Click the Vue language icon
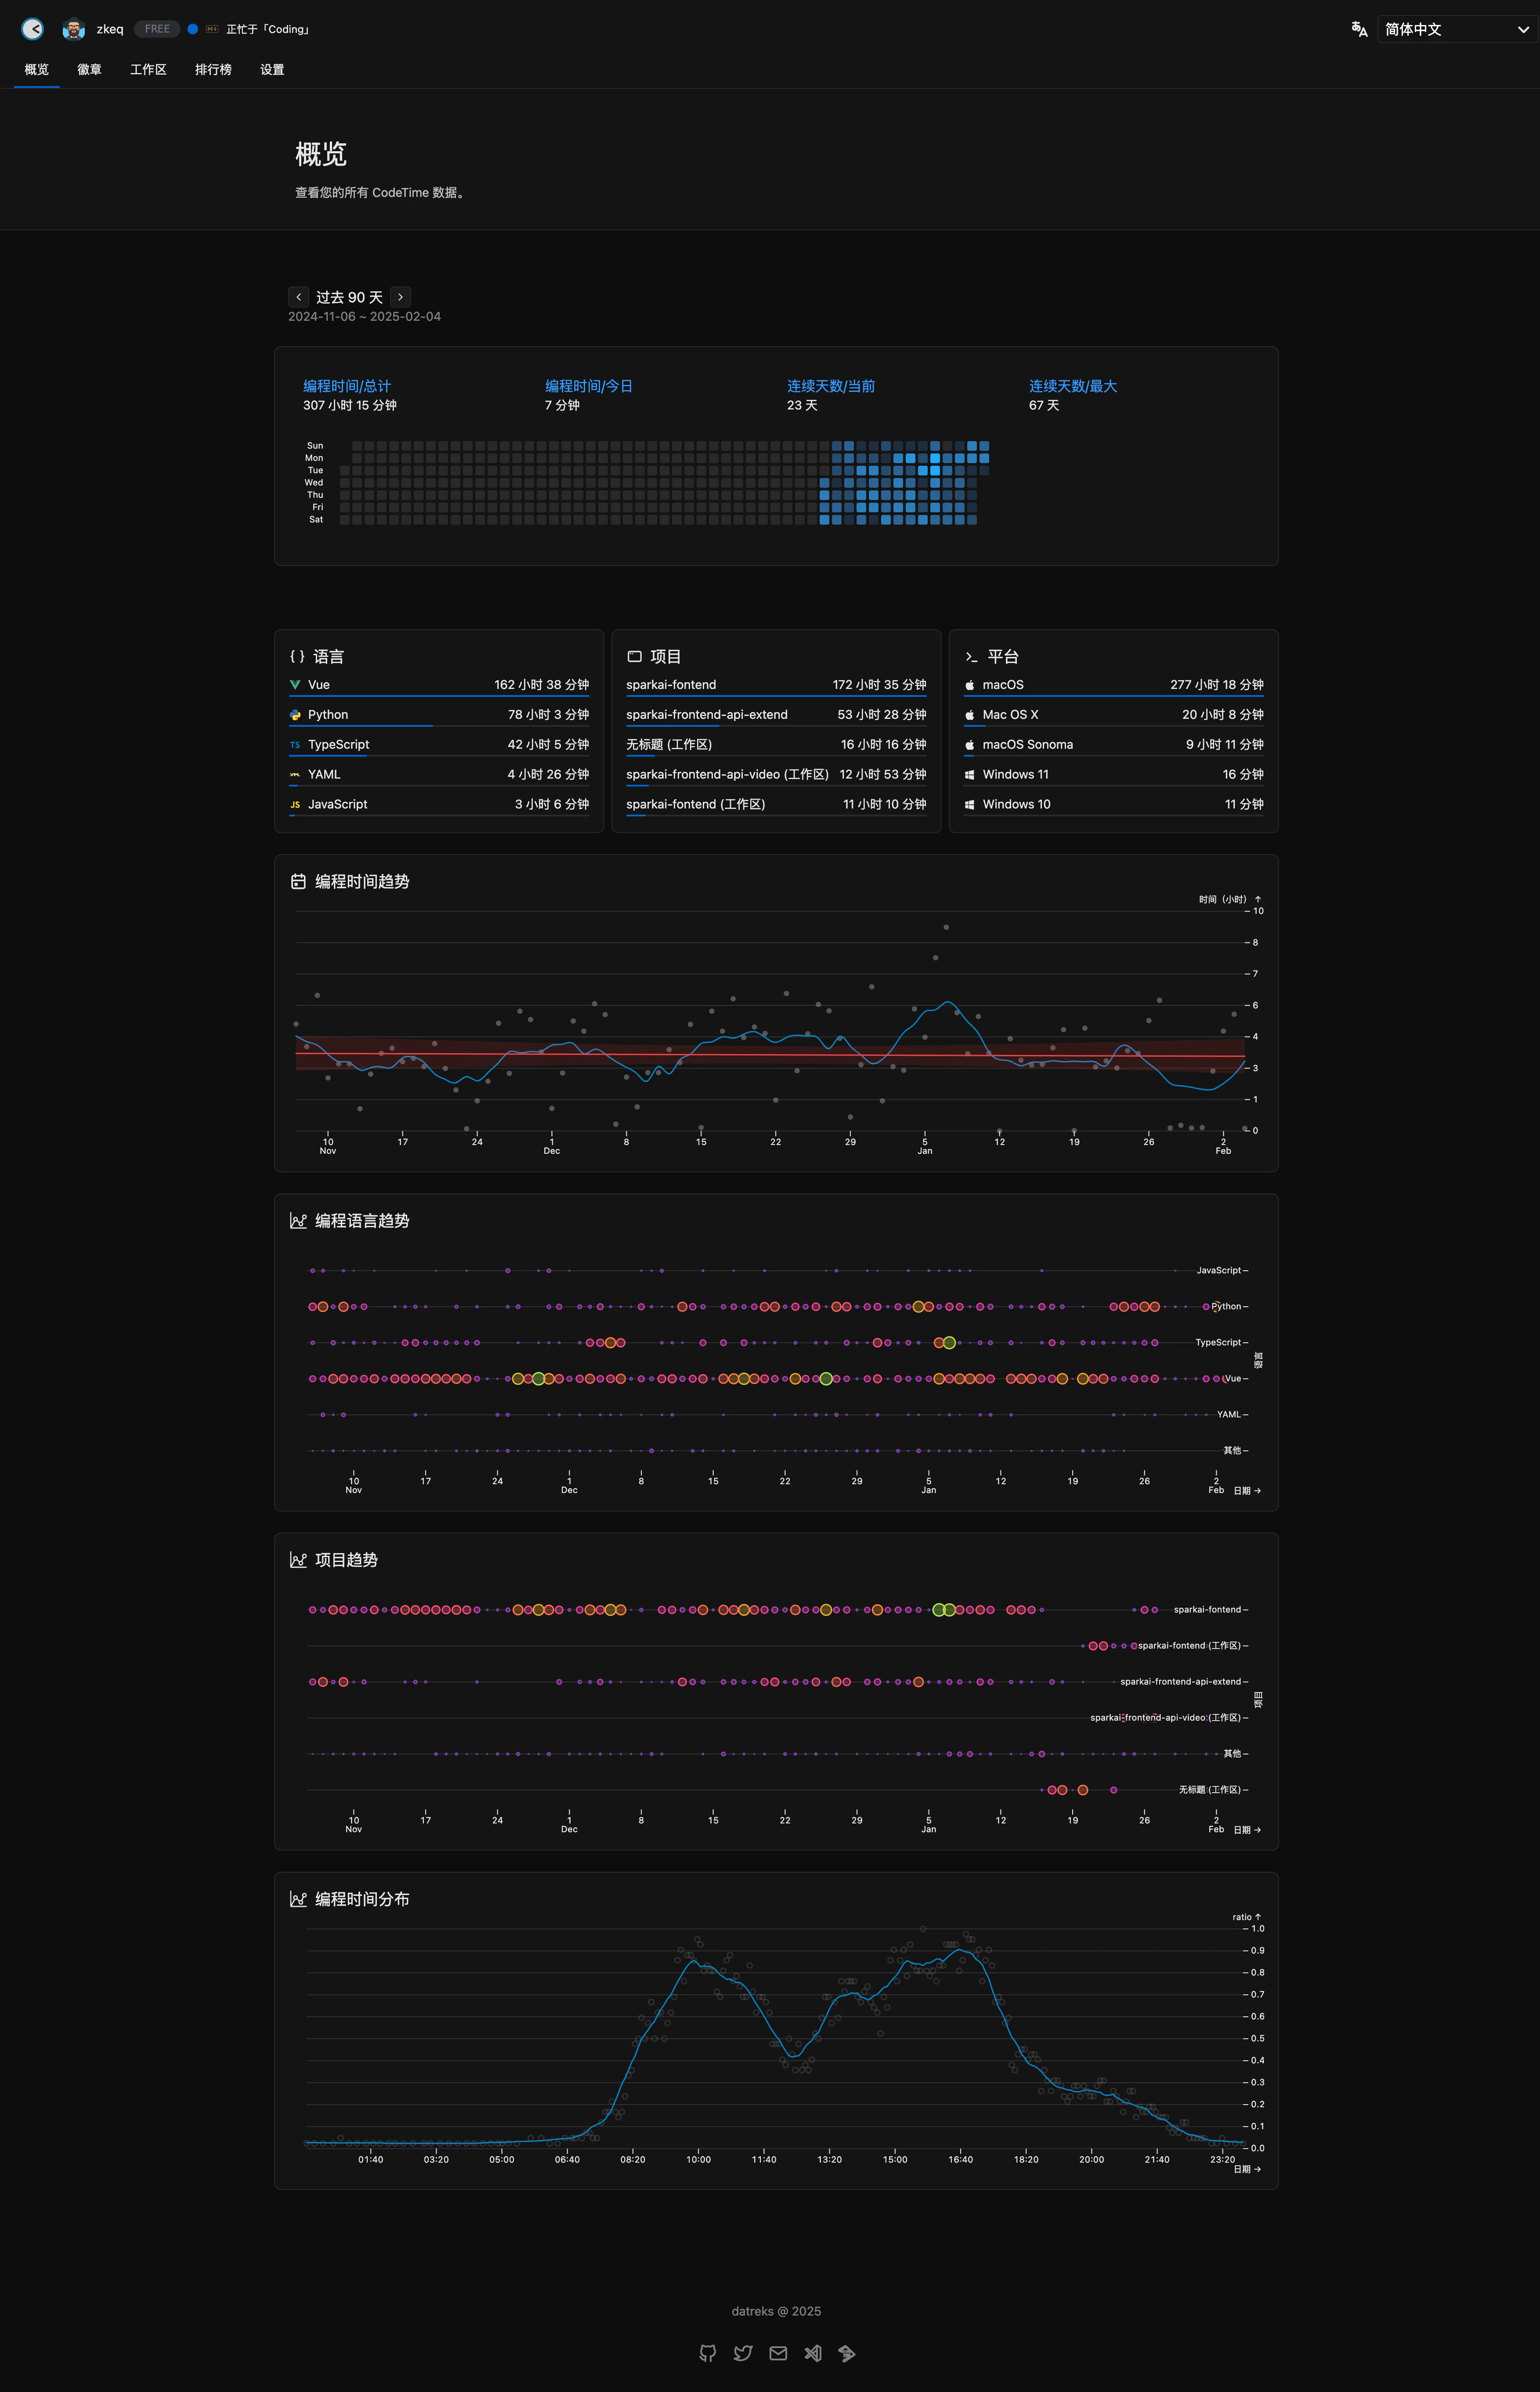 [295, 685]
